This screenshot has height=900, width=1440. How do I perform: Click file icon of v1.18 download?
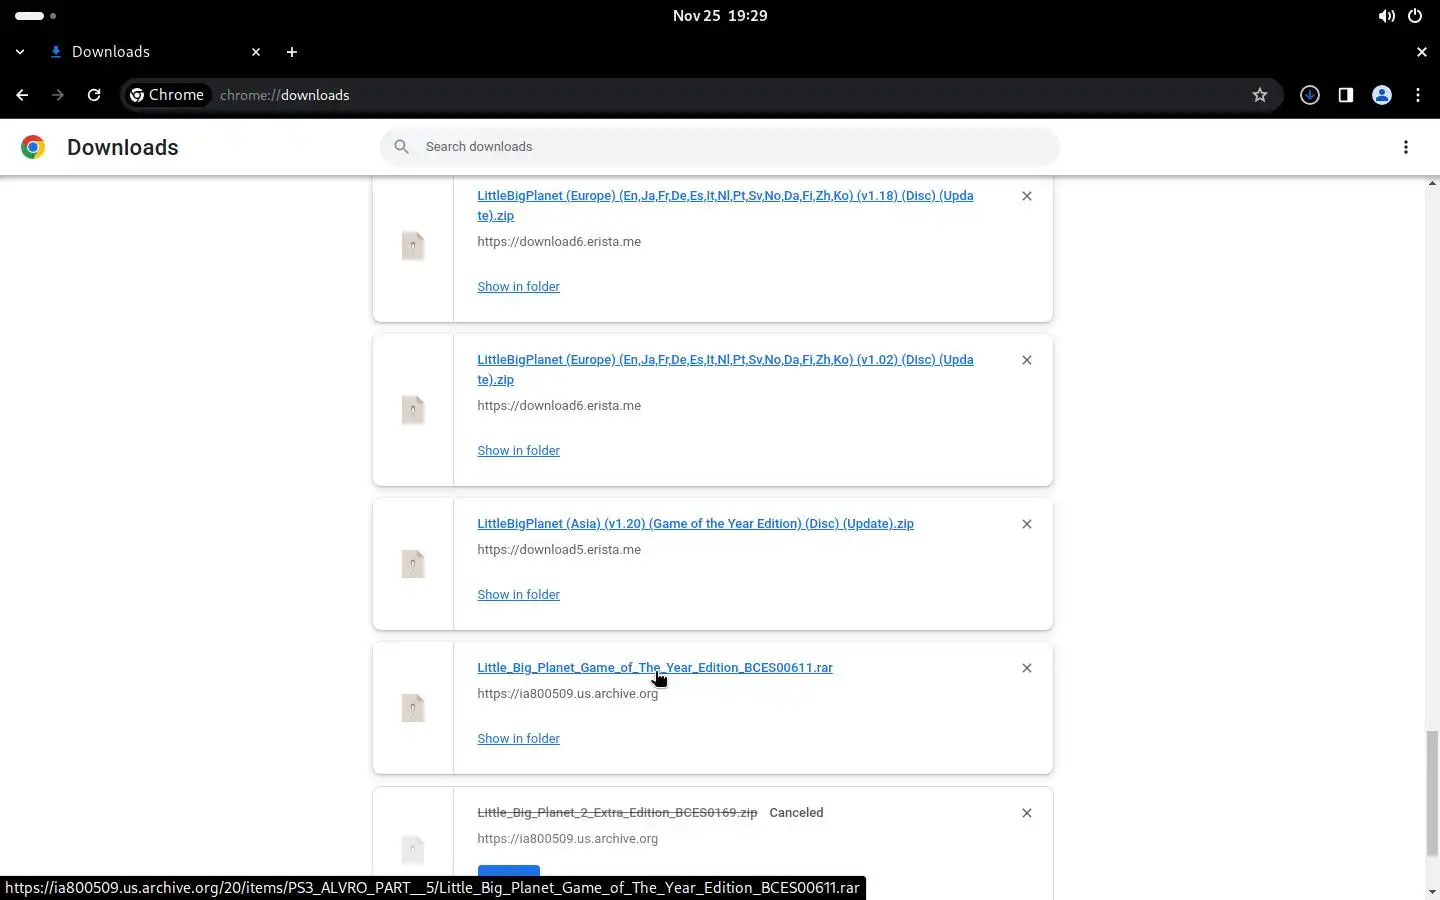[x=413, y=246]
